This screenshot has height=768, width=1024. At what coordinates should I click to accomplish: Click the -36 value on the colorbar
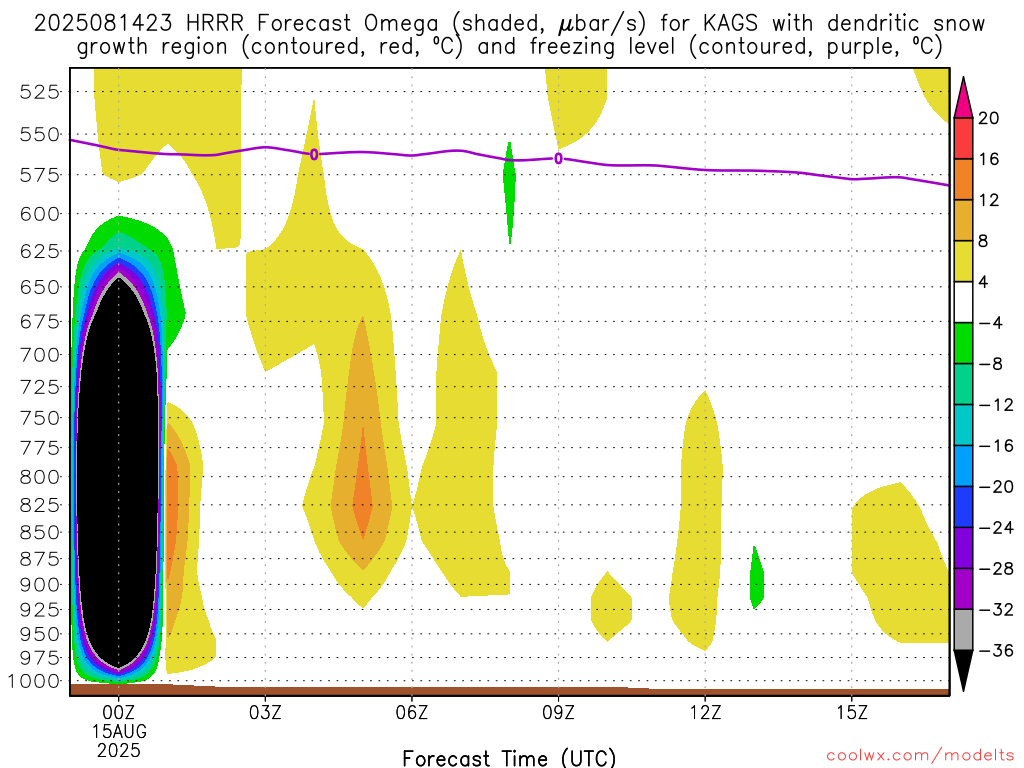click(996, 650)
